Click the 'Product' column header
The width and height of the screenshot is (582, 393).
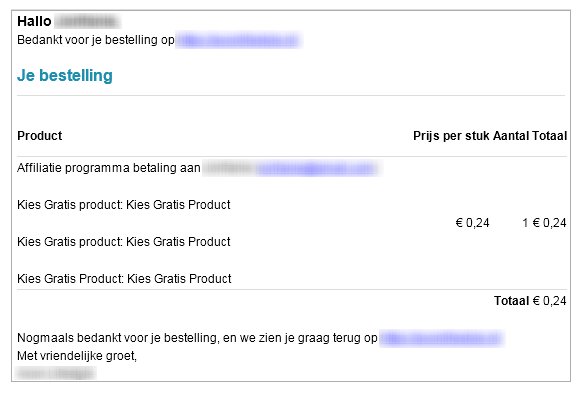tap(40, 136)
